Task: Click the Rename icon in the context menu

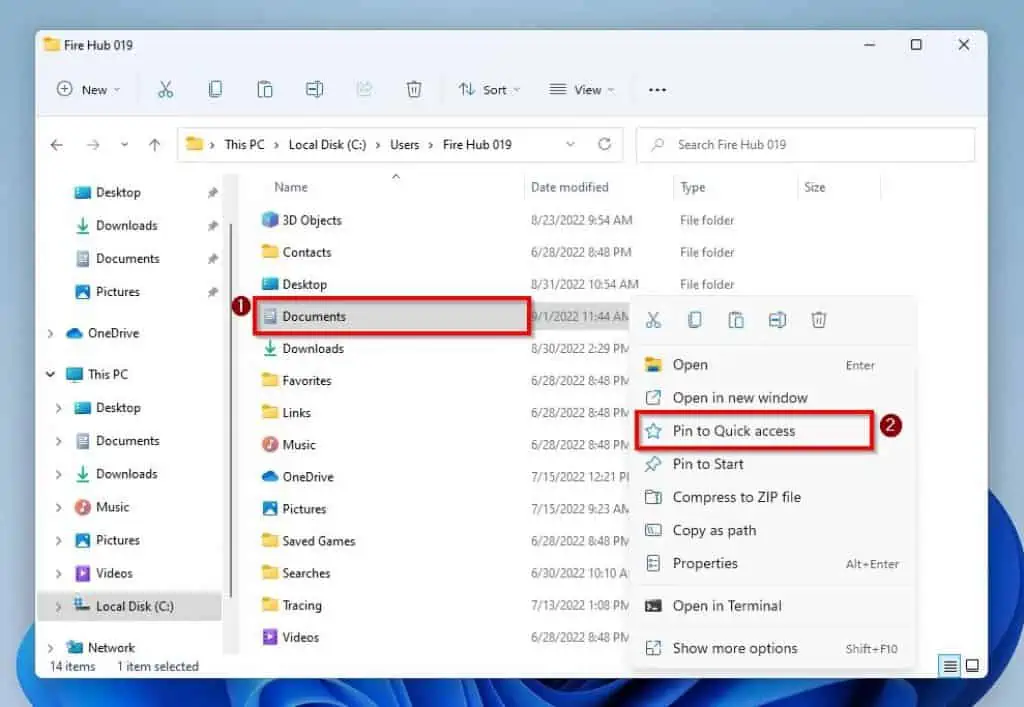Action: (x=777, y=320)
